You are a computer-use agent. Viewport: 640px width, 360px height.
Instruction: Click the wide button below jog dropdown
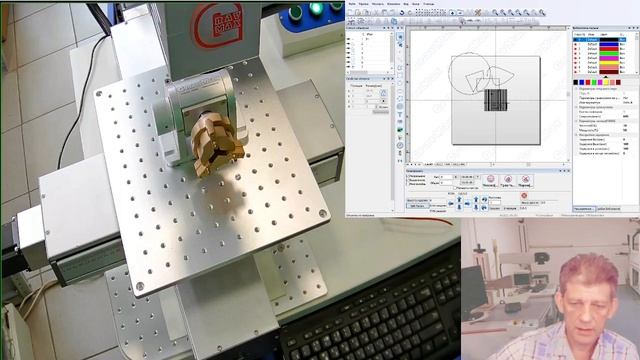click(418, 206)
